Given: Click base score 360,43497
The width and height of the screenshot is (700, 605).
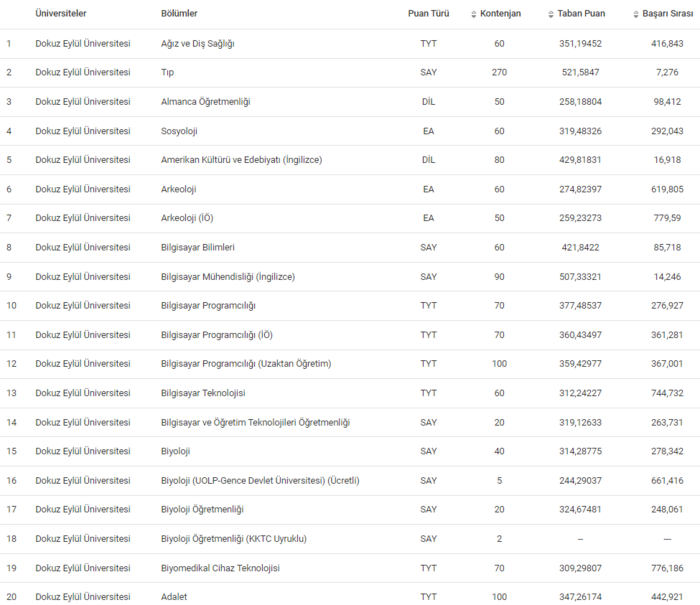Looking at the screenshot, I should [580, 335].
